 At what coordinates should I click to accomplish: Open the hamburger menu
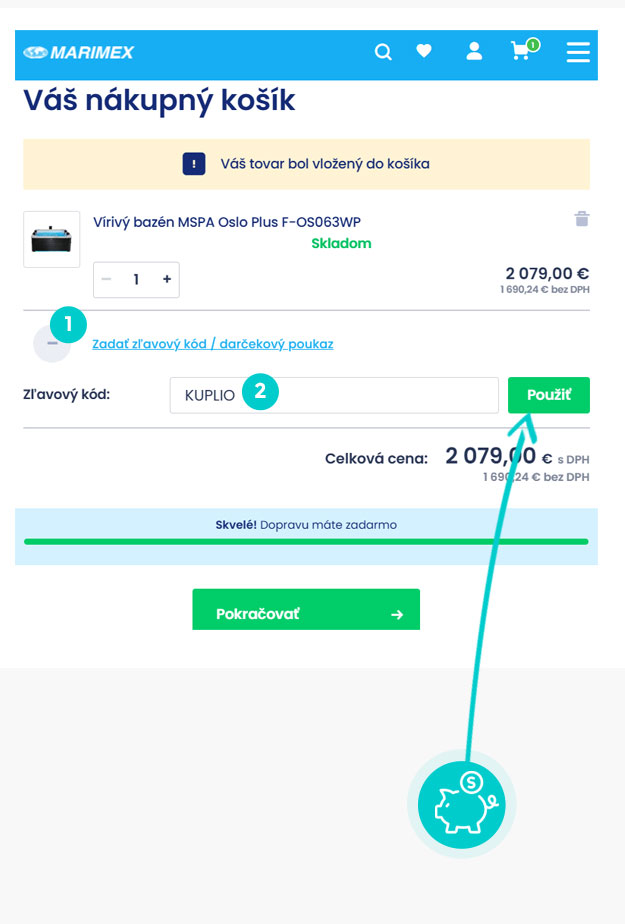578,52
